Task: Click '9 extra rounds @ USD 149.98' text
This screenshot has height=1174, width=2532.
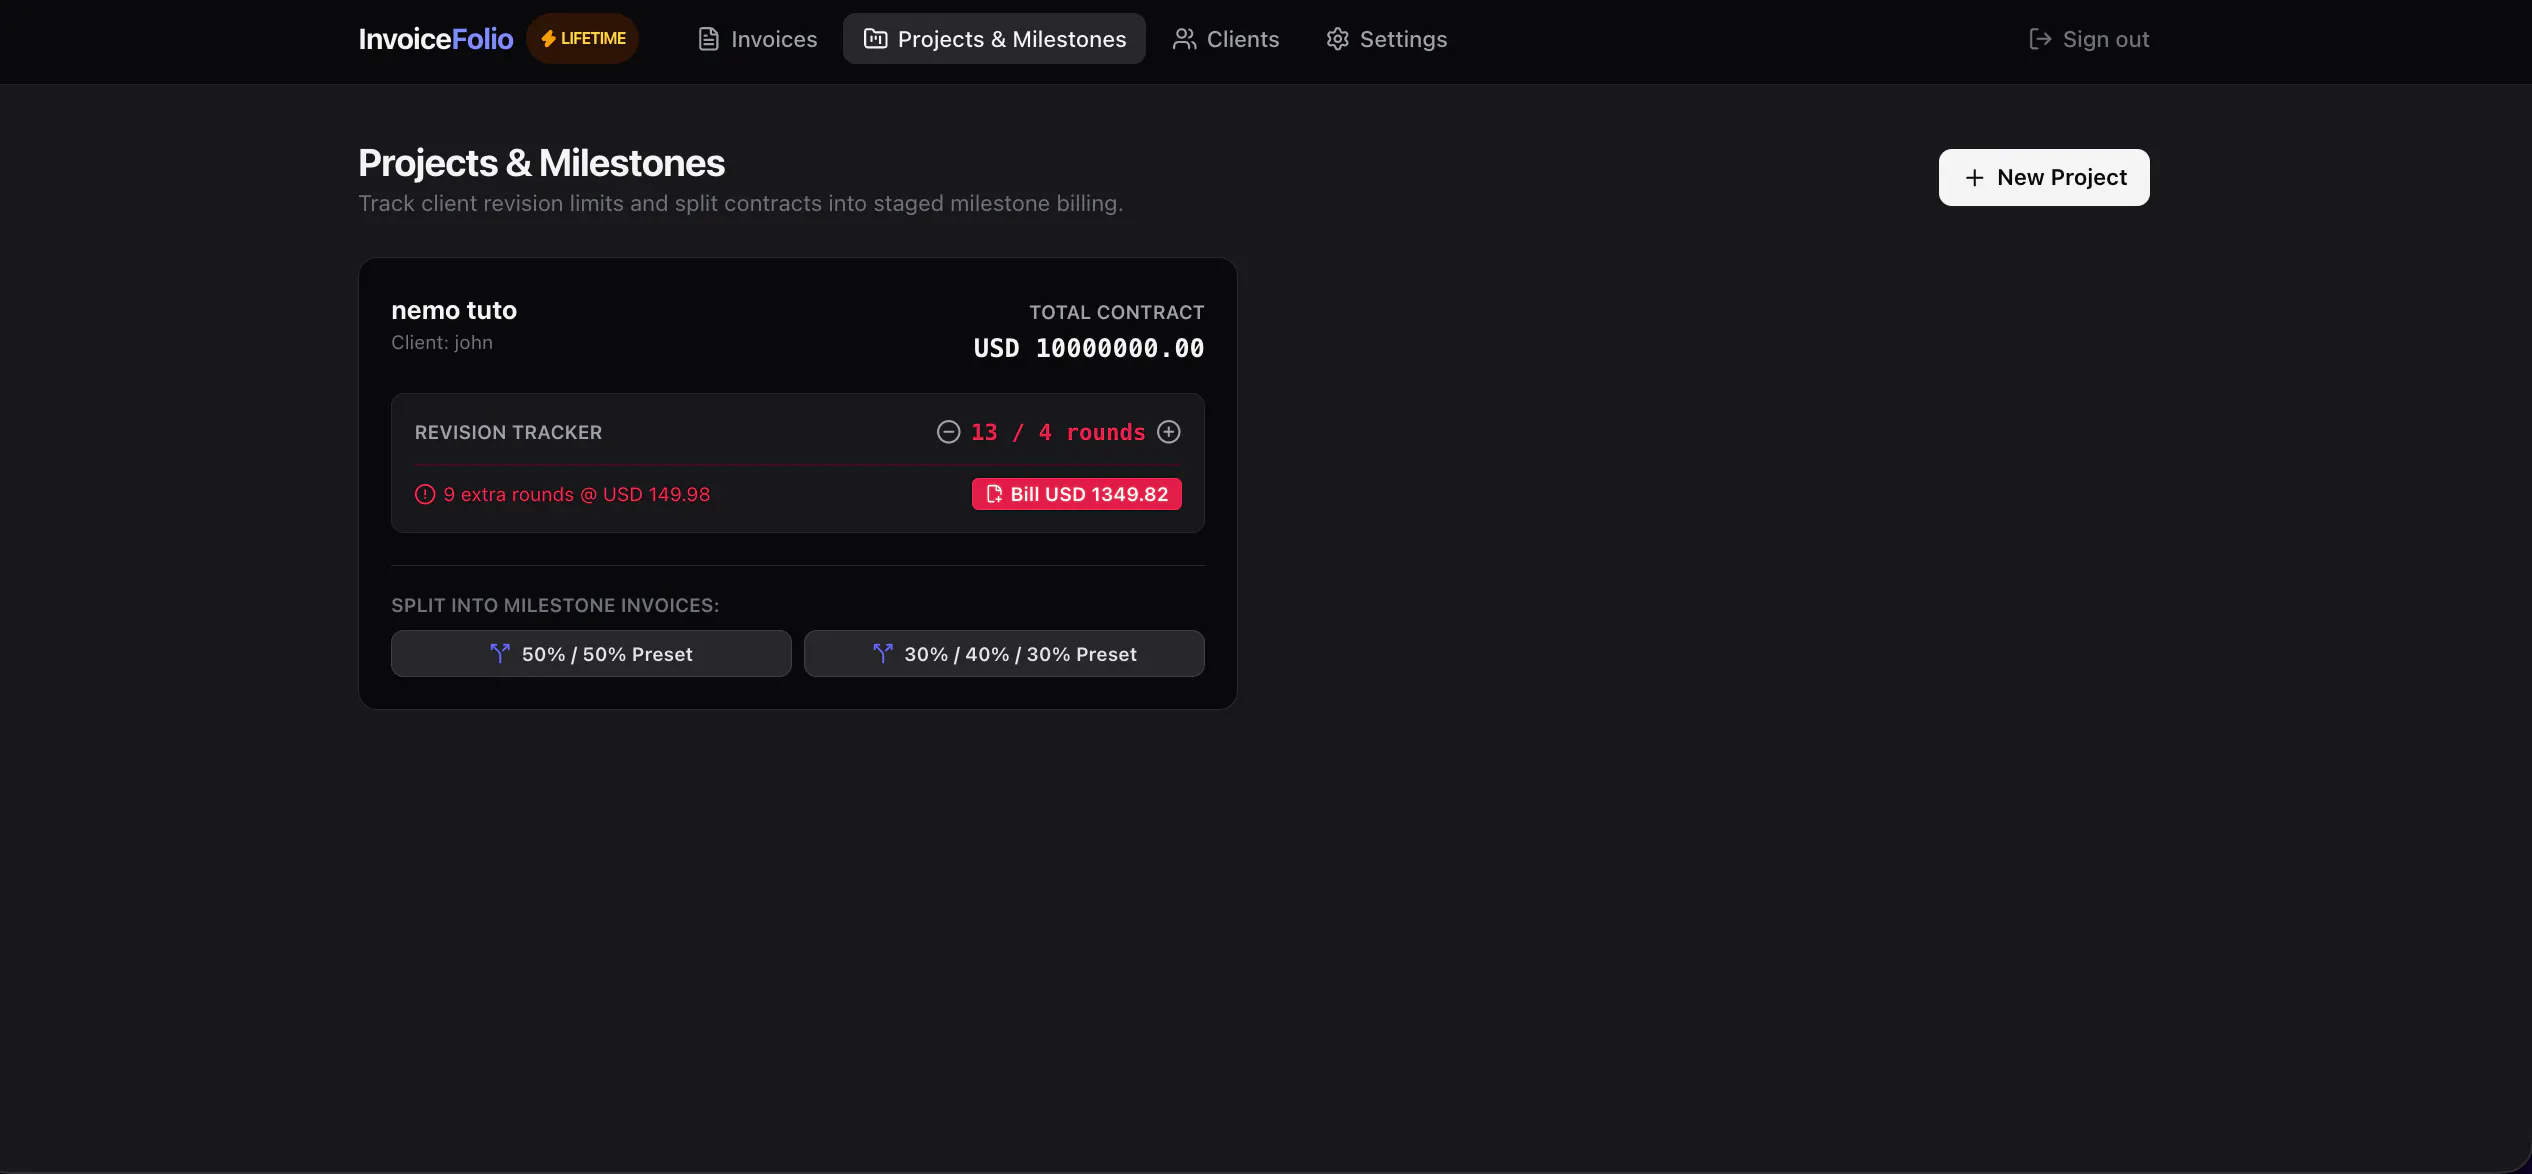Action: 576,494
